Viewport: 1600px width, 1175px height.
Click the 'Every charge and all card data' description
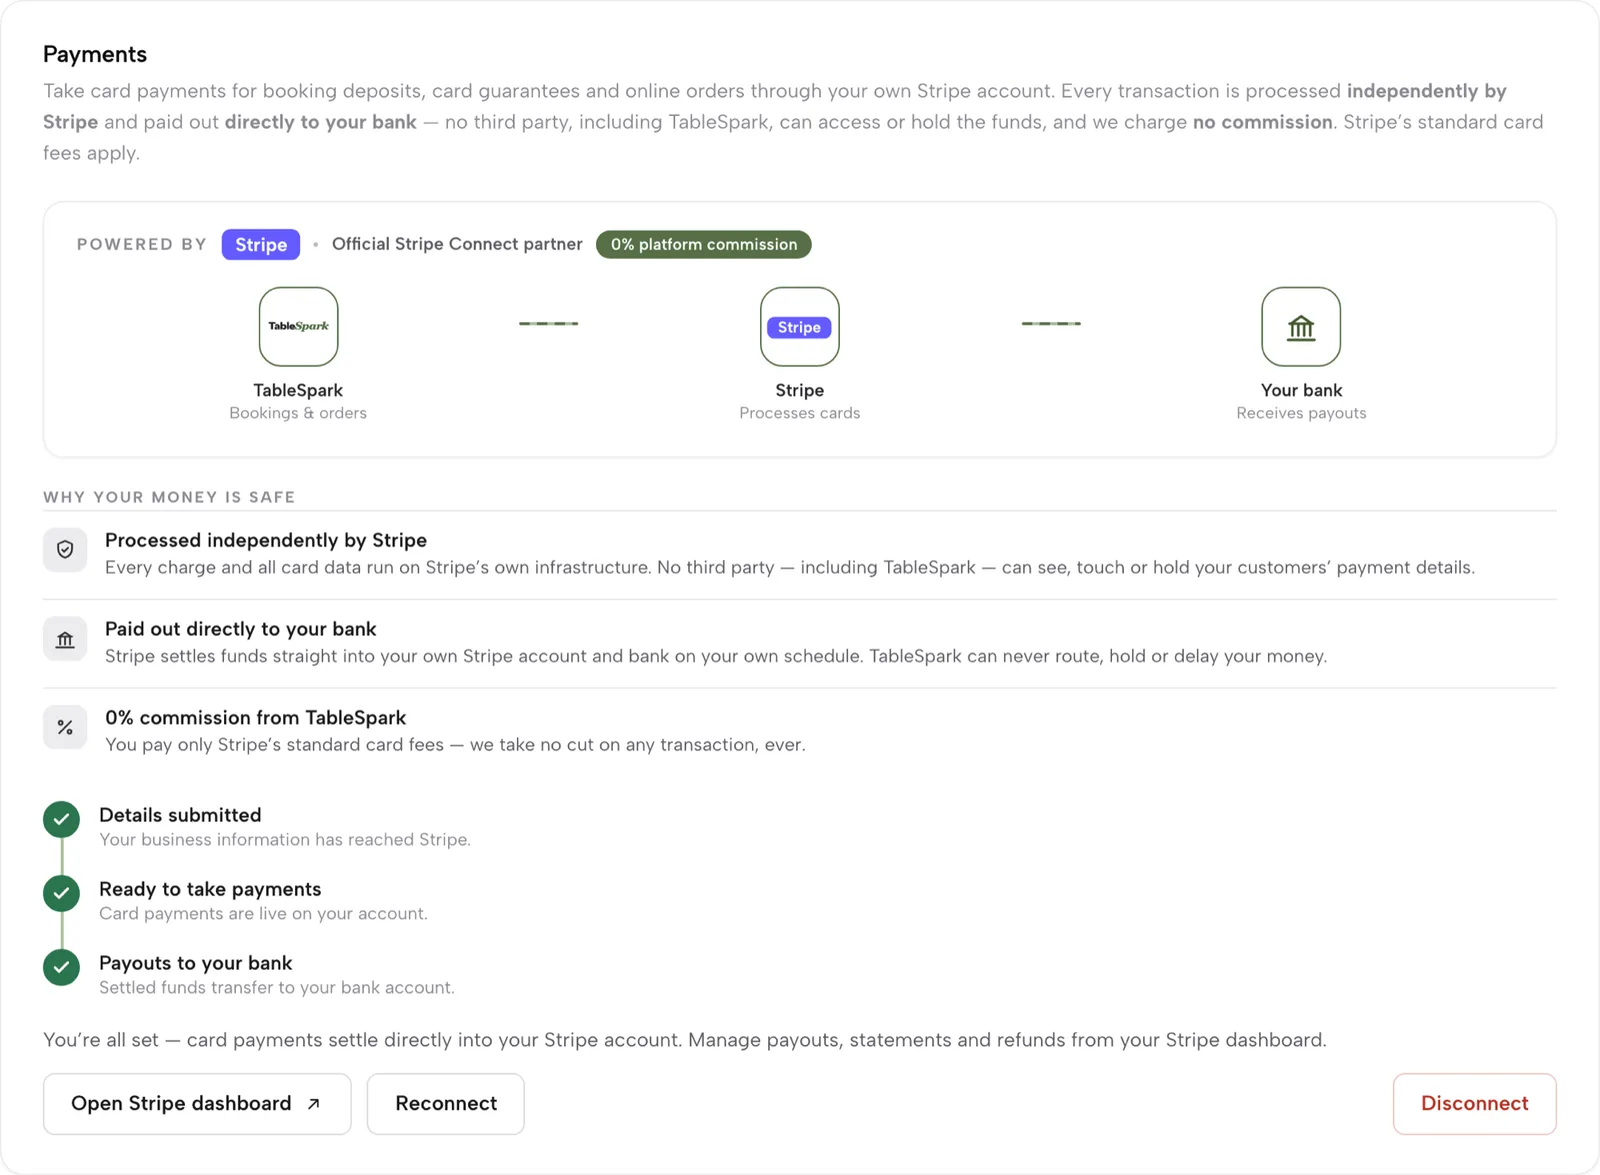pyautogui.click(x=790, y=568)
